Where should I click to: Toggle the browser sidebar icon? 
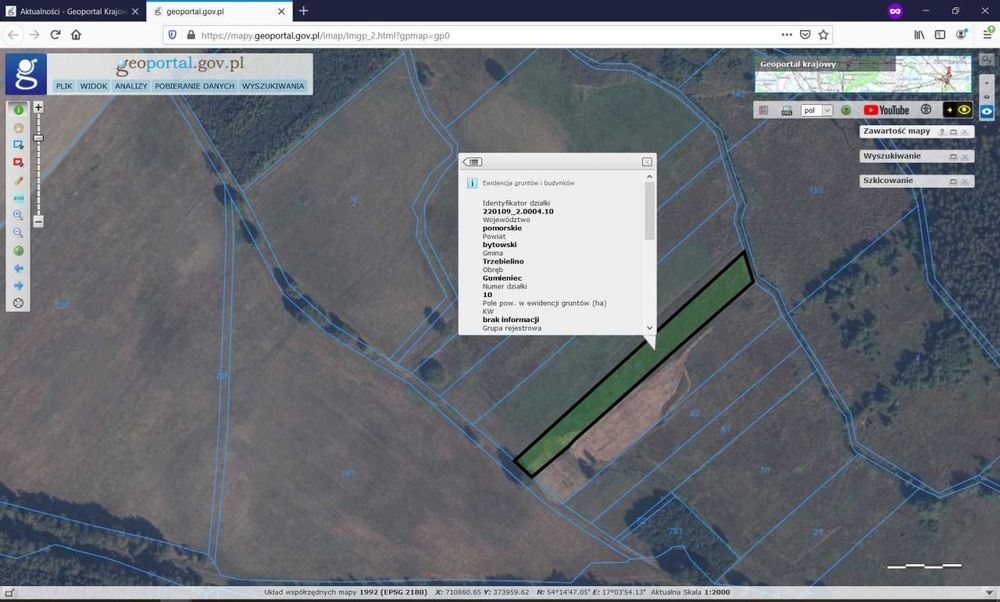tap(940, 35)
